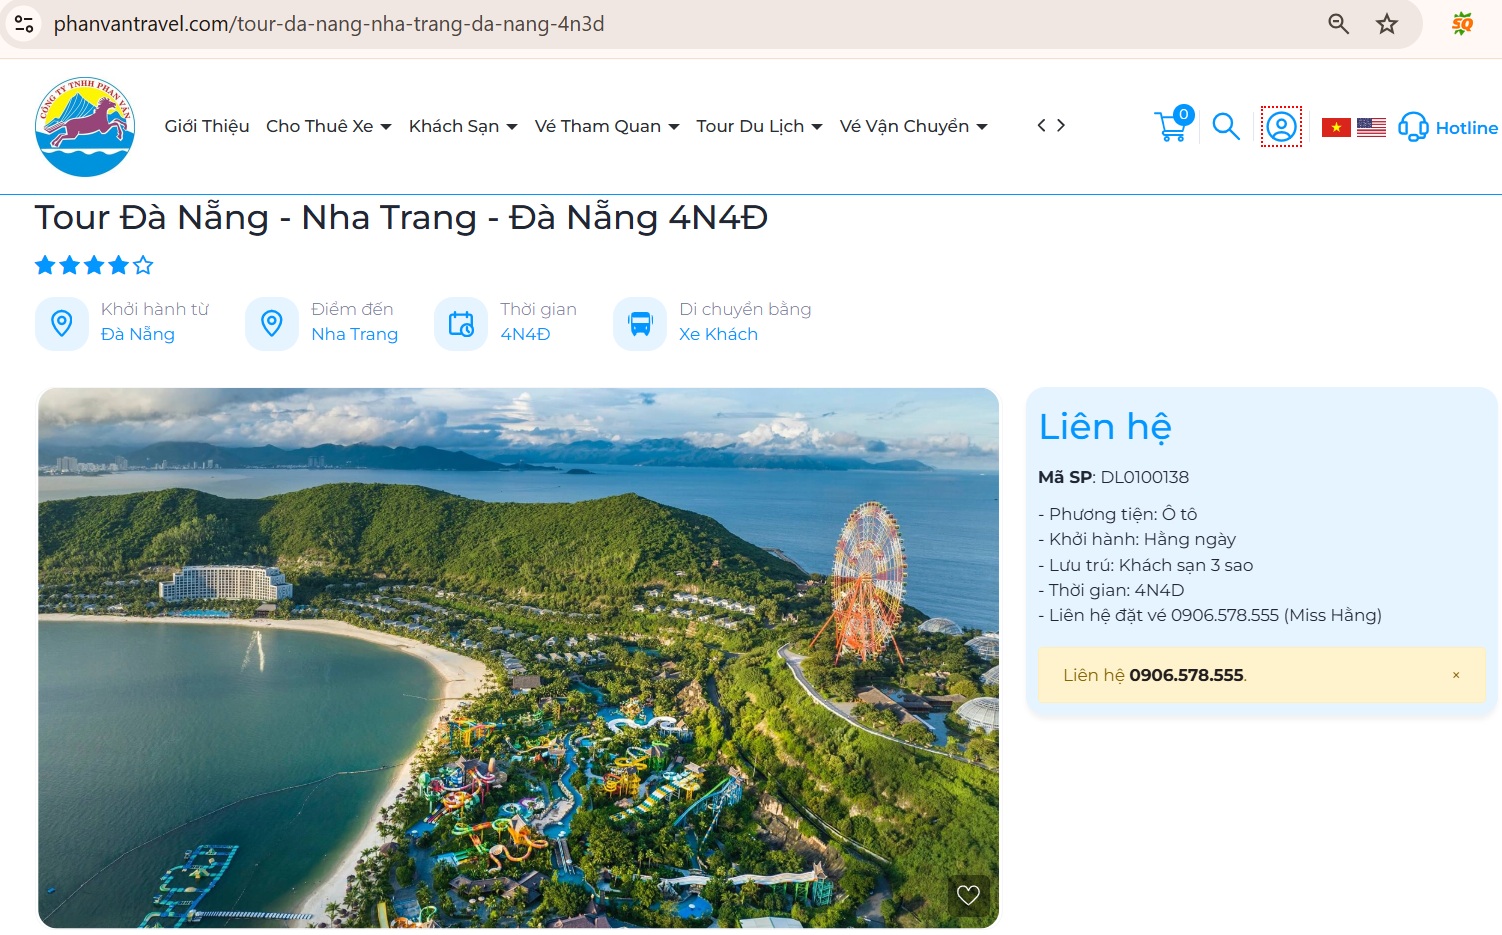Rate five stars on the rating row
This screenshot has height=935, width=1502.
(x=143, y=264)
